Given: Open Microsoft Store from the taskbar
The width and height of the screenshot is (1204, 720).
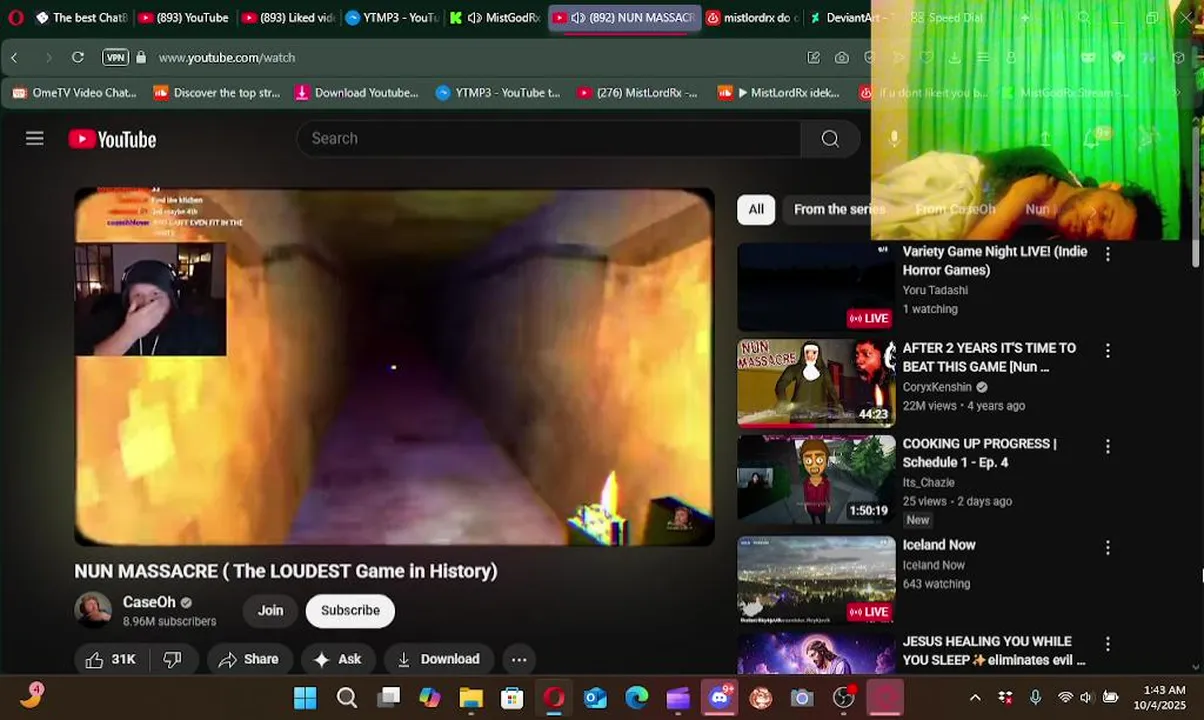Looking at the screenshot, I should 512,697.
